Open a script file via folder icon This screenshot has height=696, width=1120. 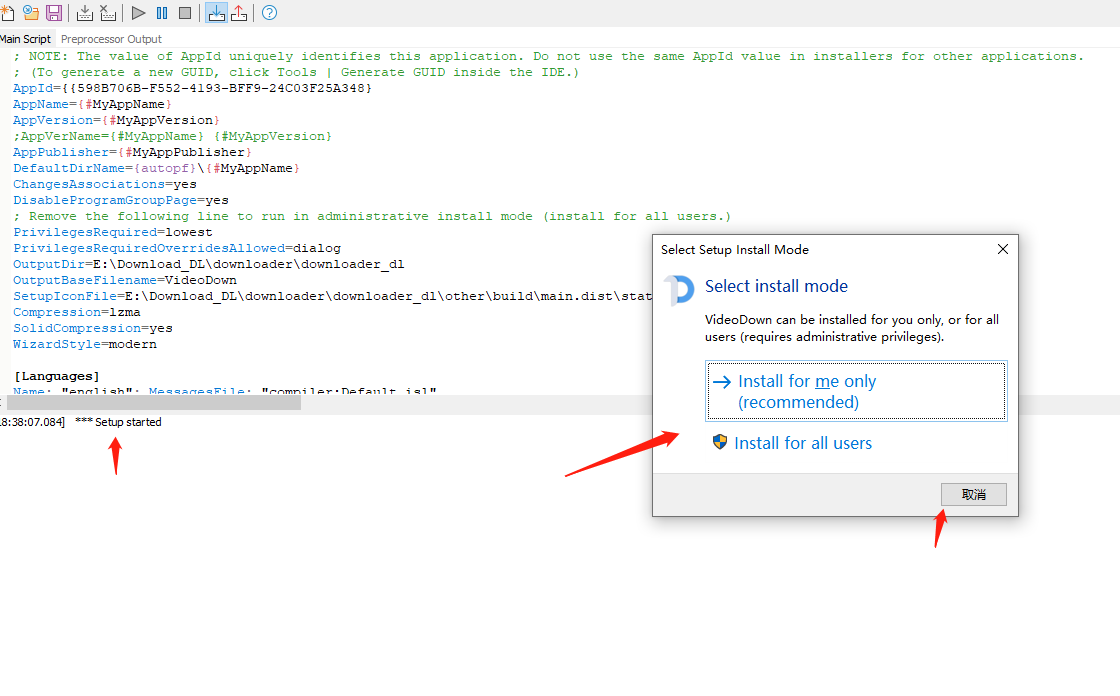point(31,13)
